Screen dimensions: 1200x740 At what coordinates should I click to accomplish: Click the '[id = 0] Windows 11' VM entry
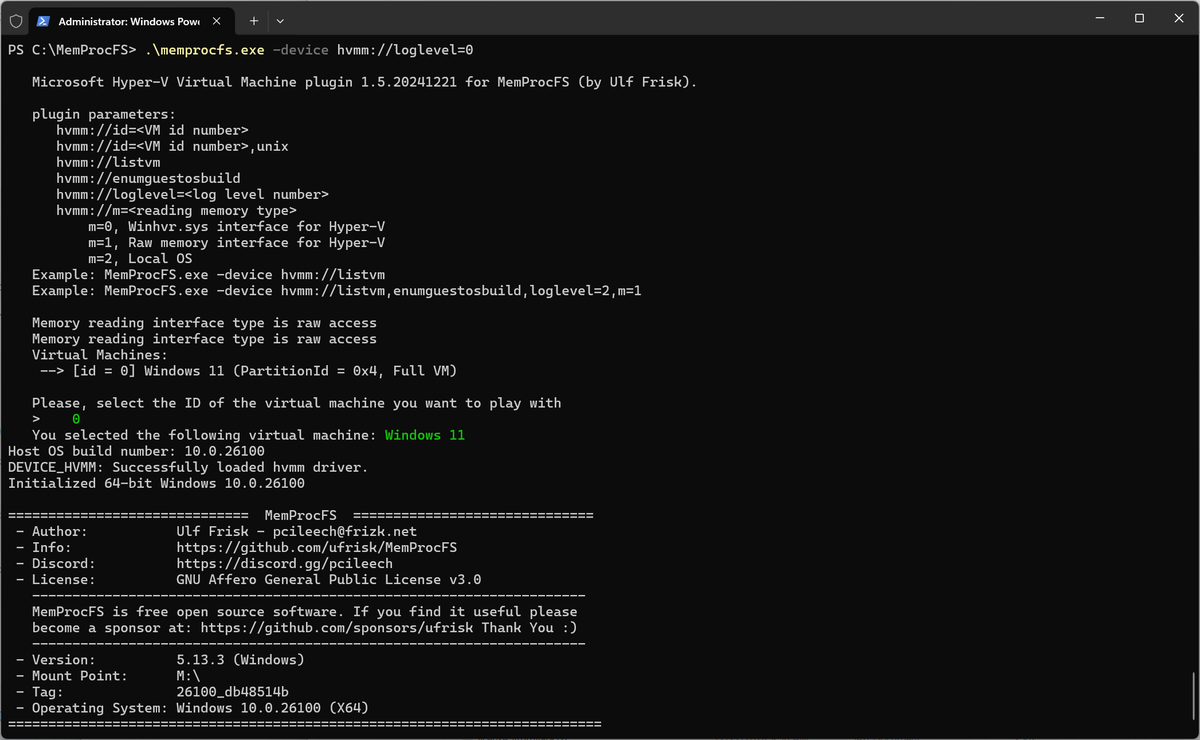265,371
